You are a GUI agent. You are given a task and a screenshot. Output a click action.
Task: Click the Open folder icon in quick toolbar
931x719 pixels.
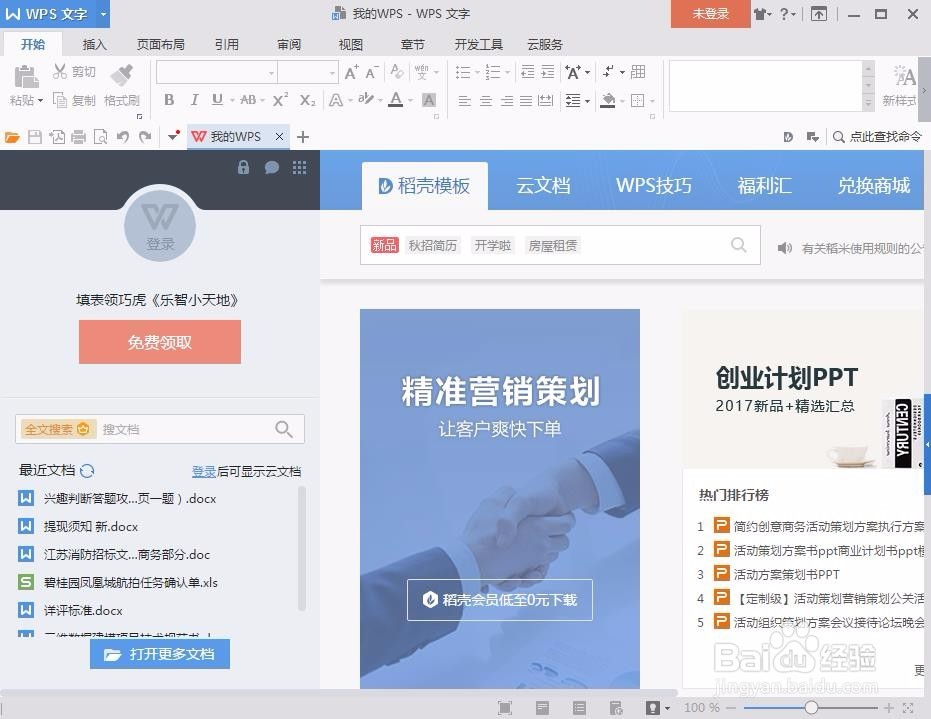(x=12, y=137)
